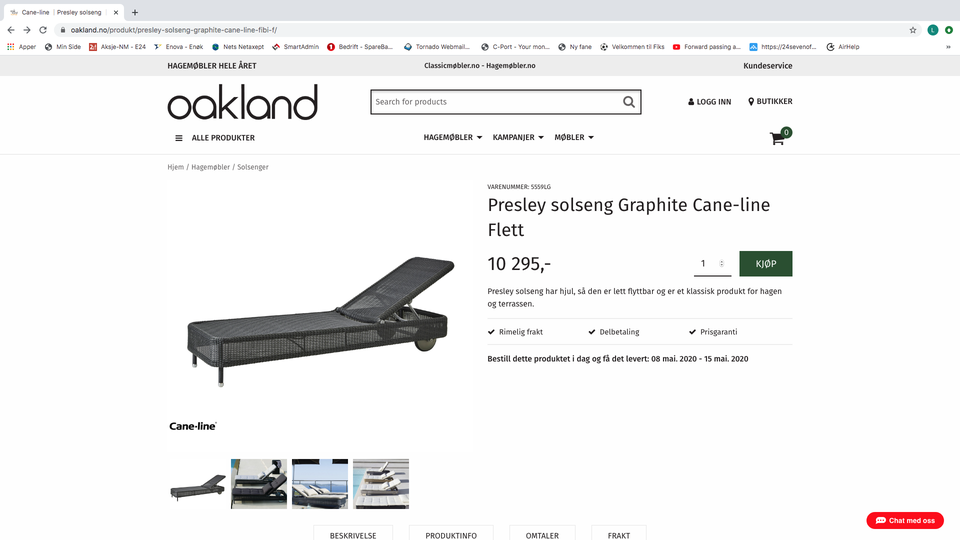
Task: Click the Search for products field
Action: [x=497, y=102]
